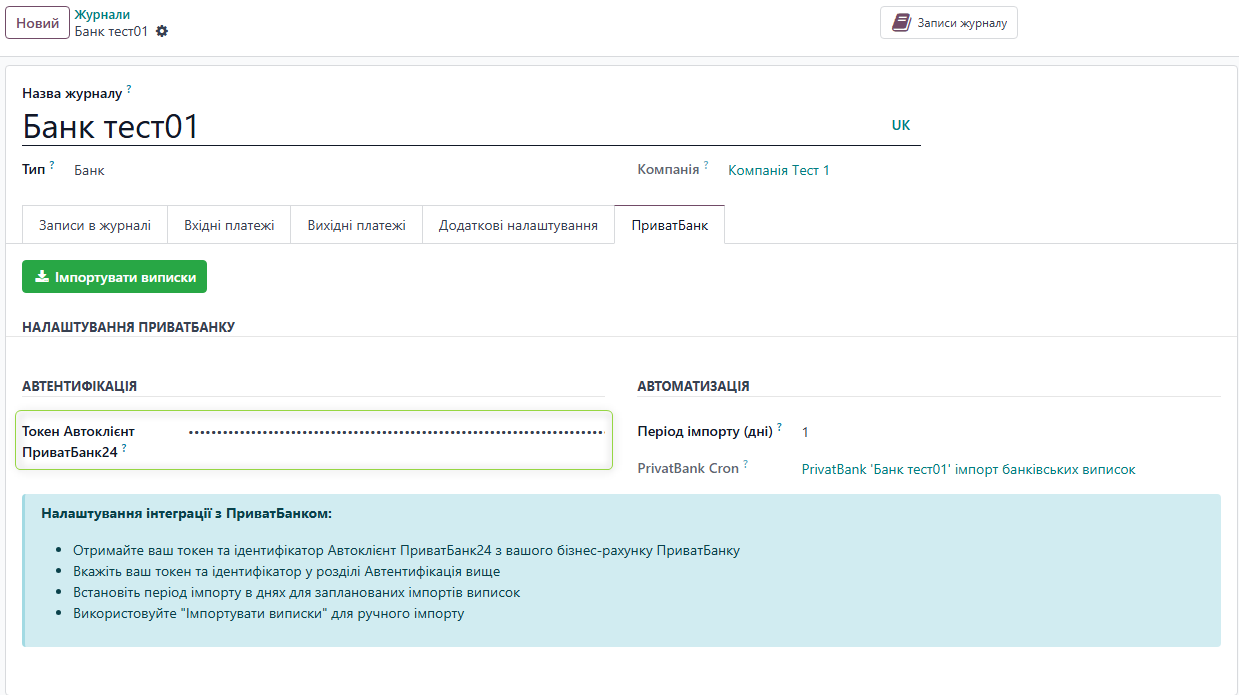Open the Вхідні платежі tab
The height and width of the screenshot is (695, 1239).
click(230, 224)
